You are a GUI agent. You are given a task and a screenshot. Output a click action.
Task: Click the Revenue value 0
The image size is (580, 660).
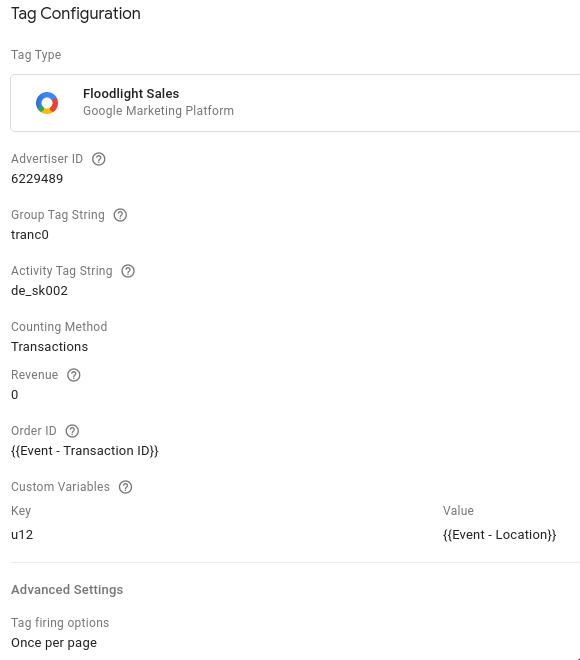pyautogui.click(x=15, y=395)
